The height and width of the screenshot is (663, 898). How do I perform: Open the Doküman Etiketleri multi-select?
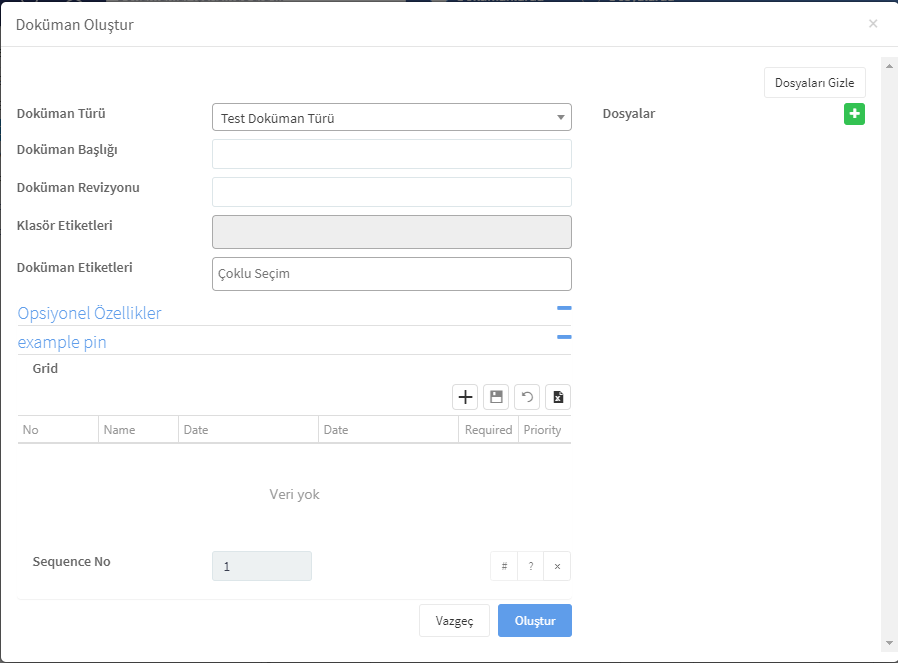tap(392, 274)
